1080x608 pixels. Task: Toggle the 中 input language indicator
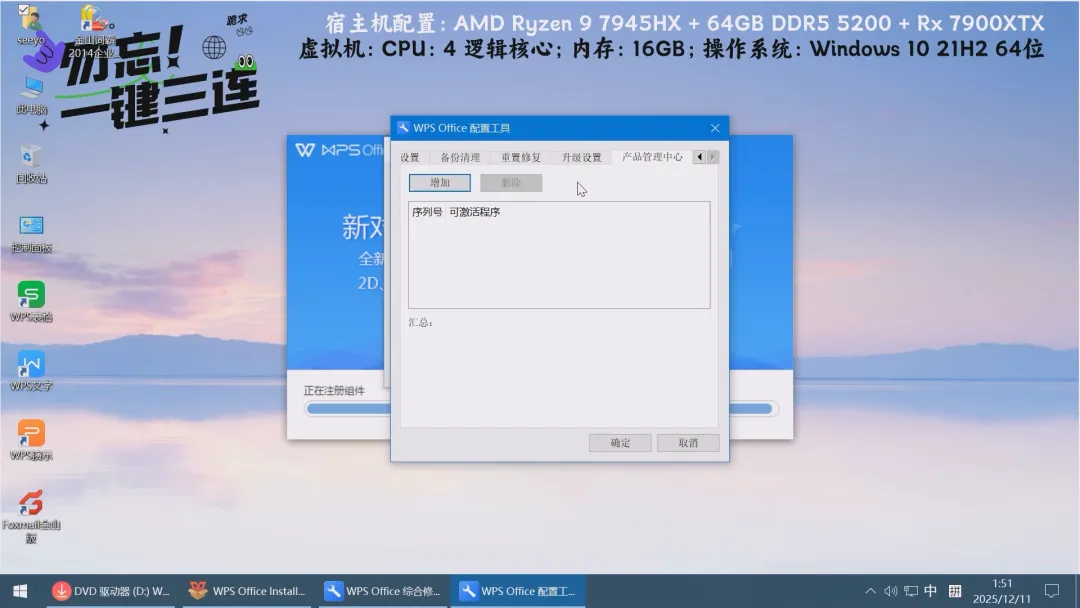point(931,591)
